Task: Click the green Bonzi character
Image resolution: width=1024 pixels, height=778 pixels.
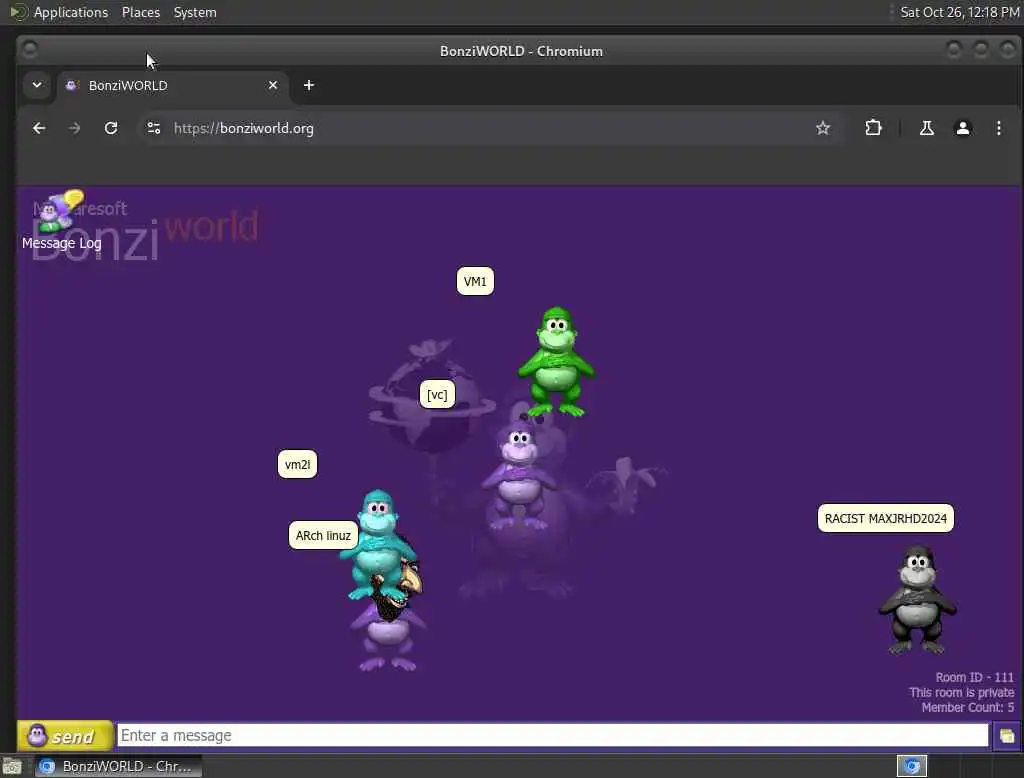Action: tap(556, 361)
